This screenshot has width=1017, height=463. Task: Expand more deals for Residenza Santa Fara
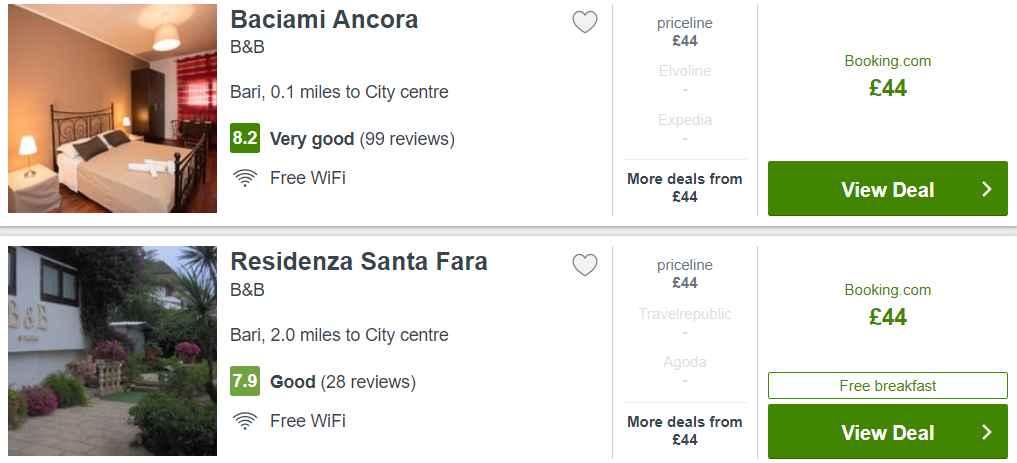(x=684, y=431)
